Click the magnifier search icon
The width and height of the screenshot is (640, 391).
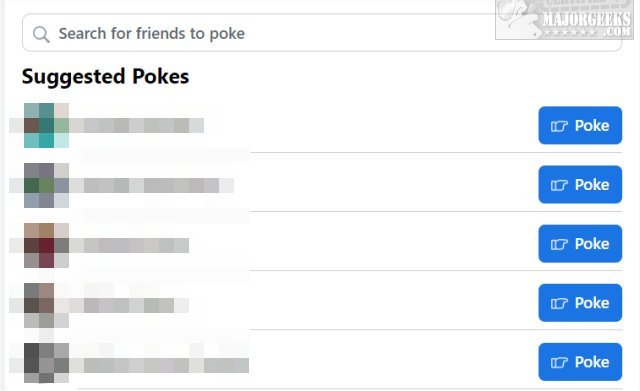pos(41,34)
